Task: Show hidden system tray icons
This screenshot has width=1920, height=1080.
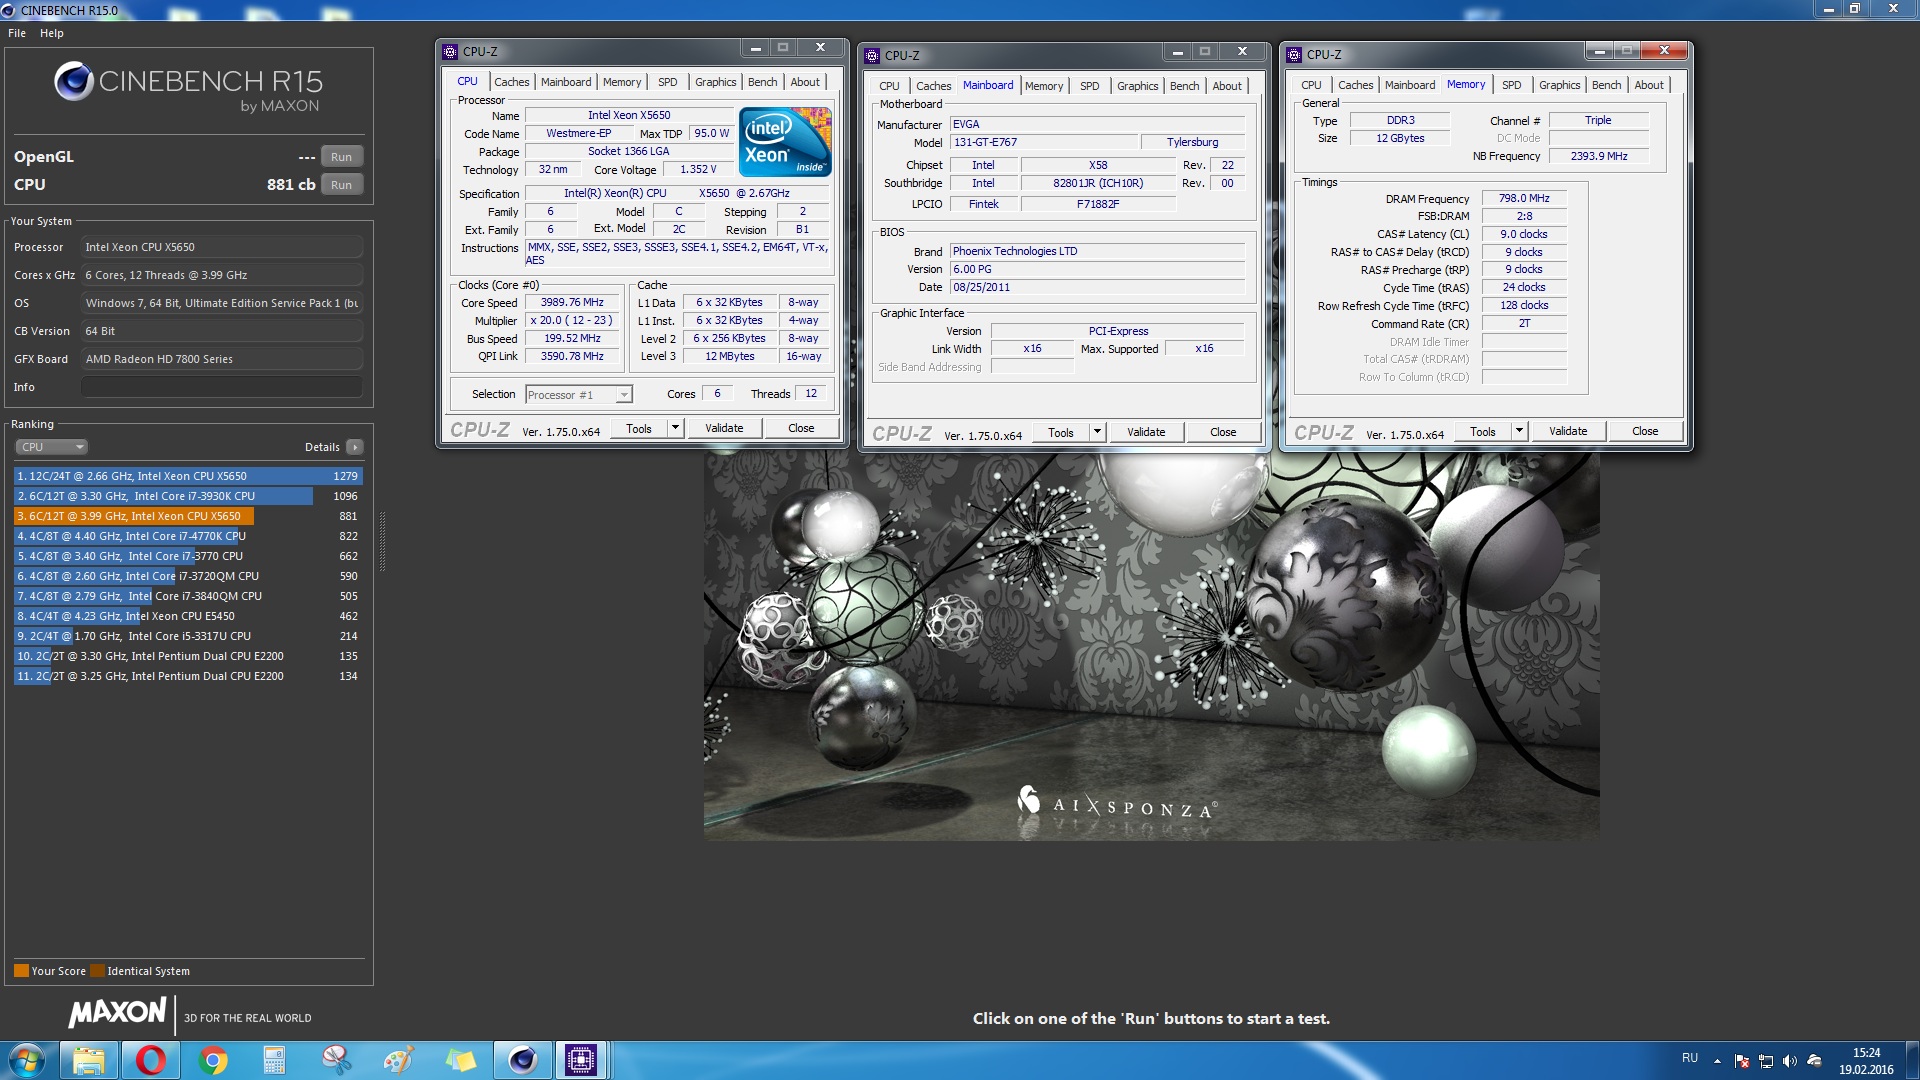Action: coord(1717,1061)
